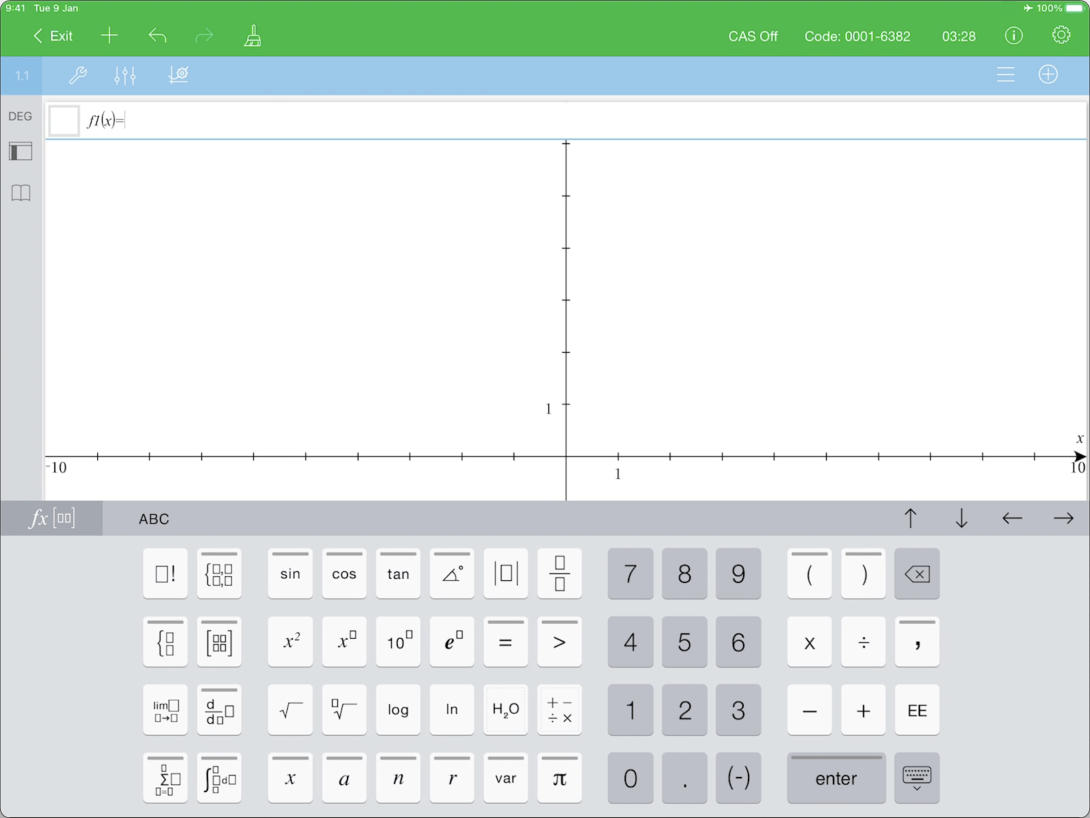
Task: Tap Exit to leave the document
Action: (53, 36)
